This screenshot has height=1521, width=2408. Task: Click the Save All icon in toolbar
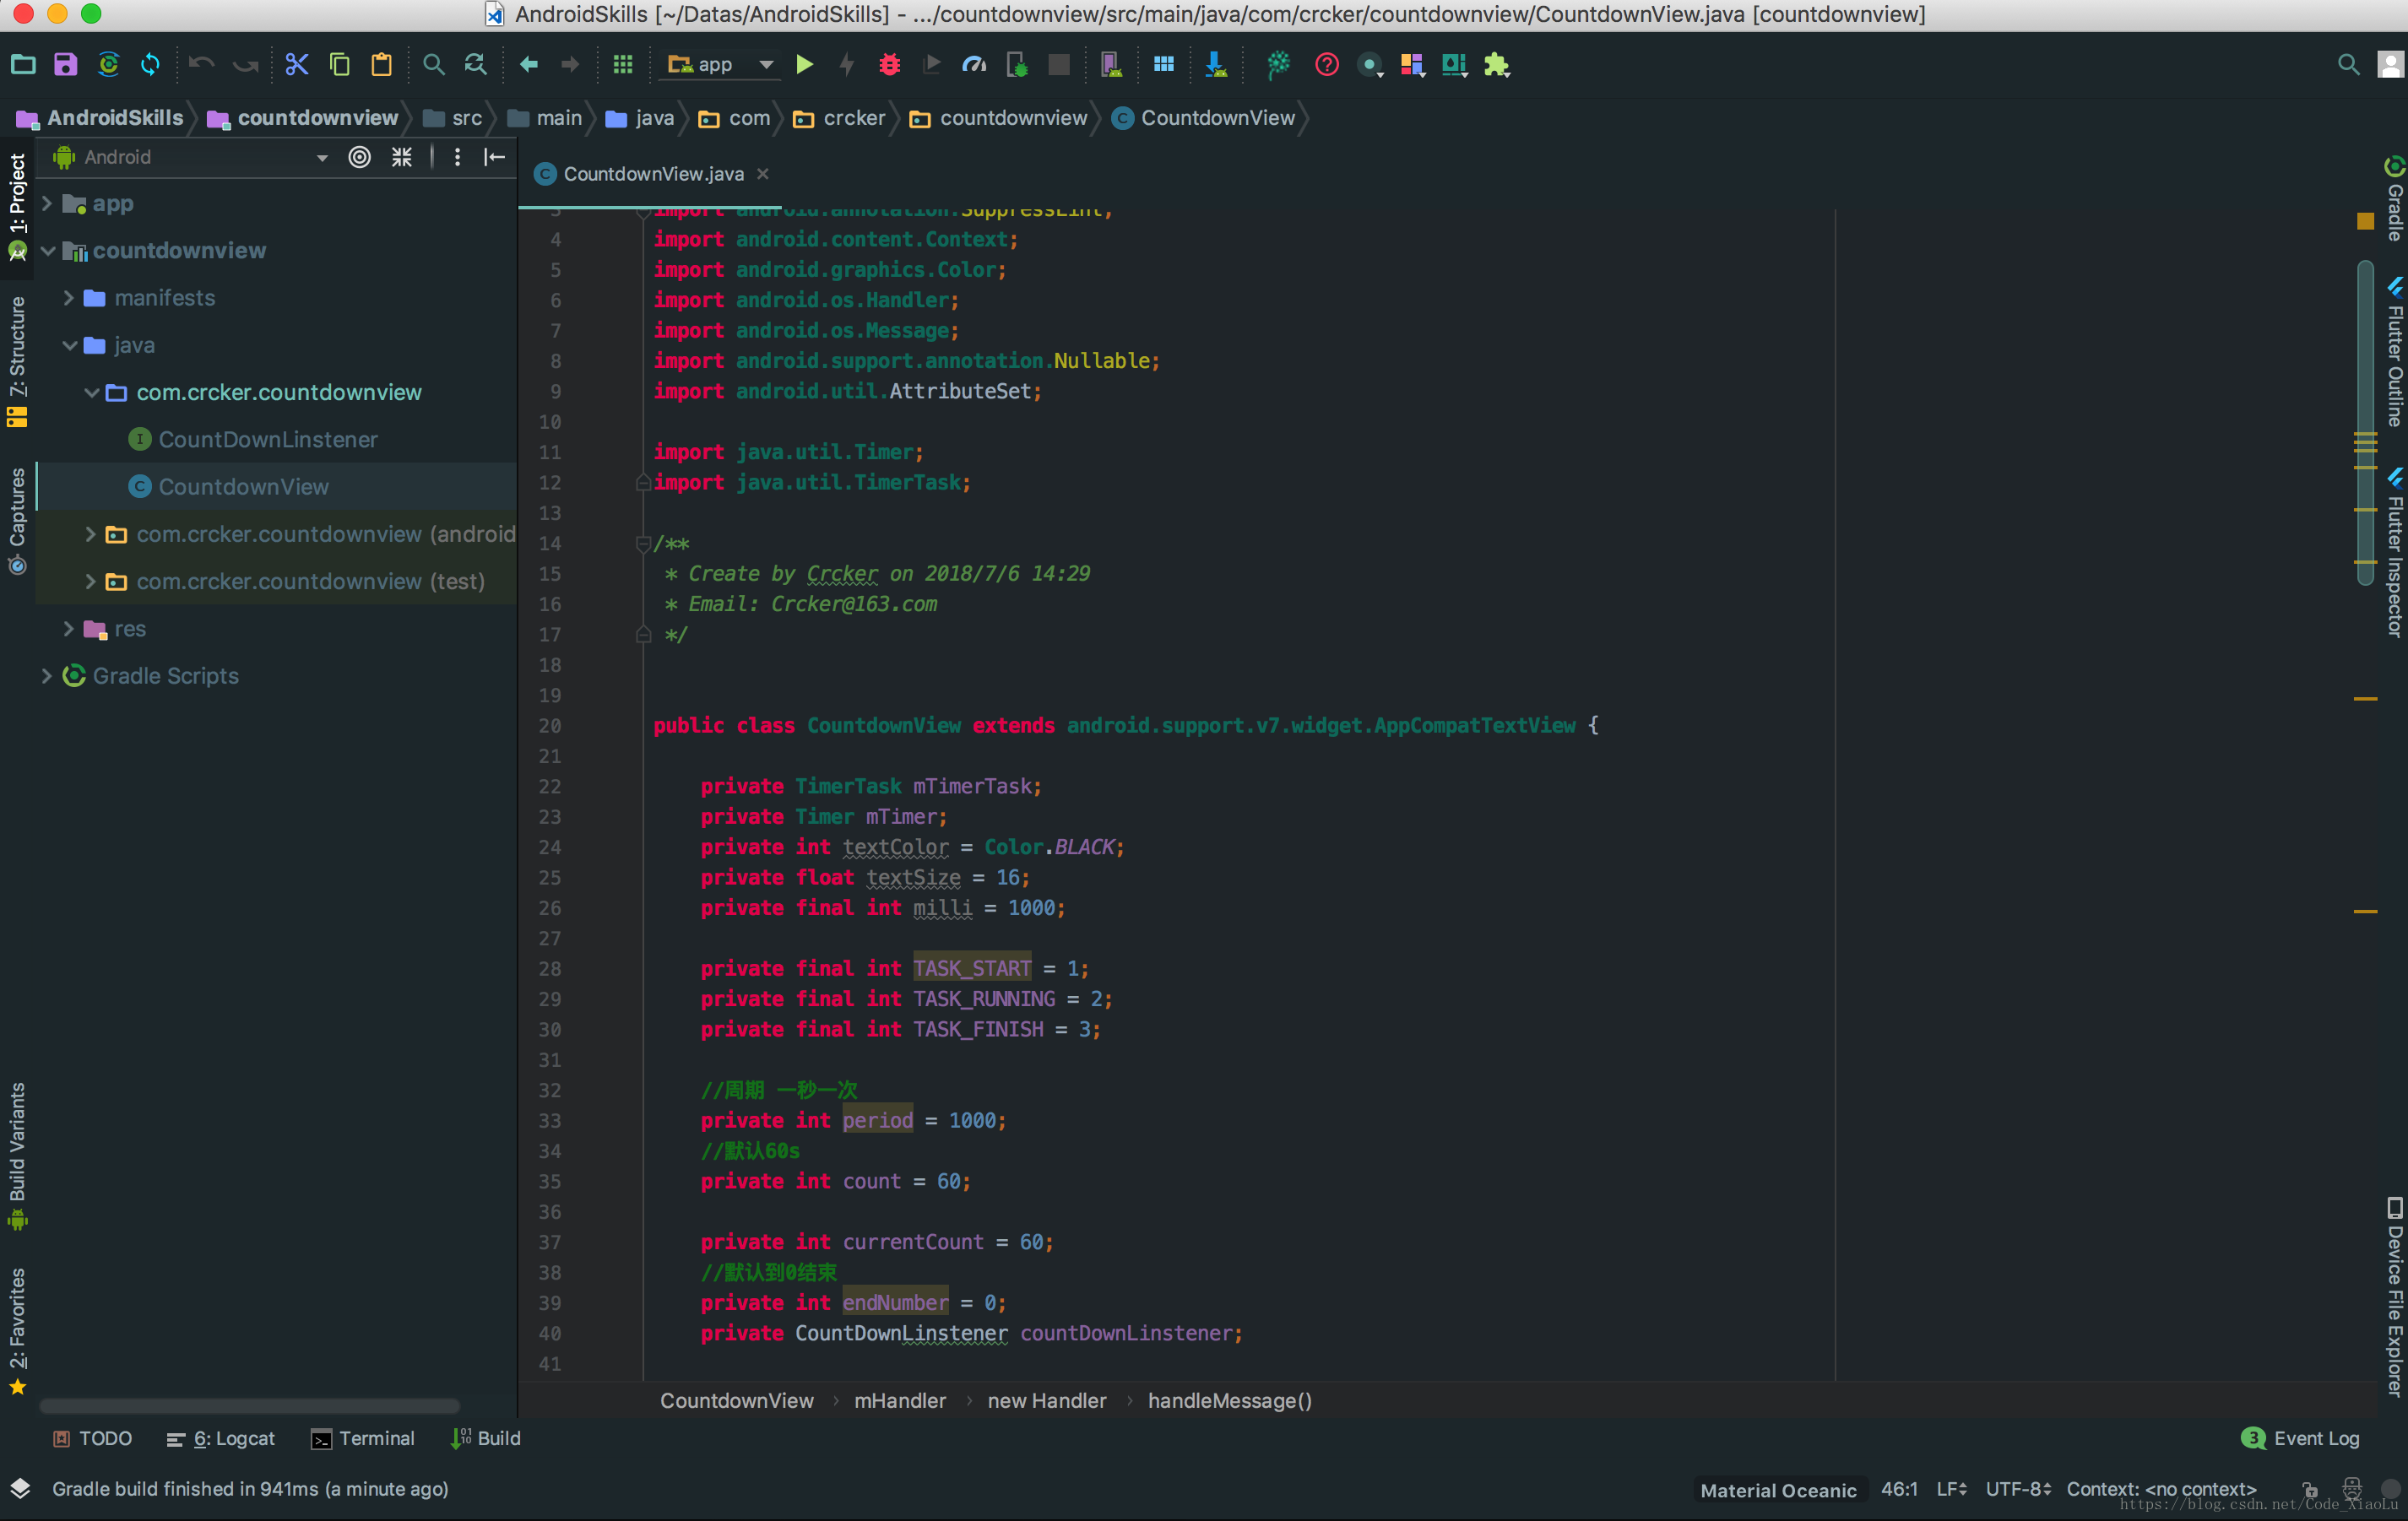[x=66, y=65]
